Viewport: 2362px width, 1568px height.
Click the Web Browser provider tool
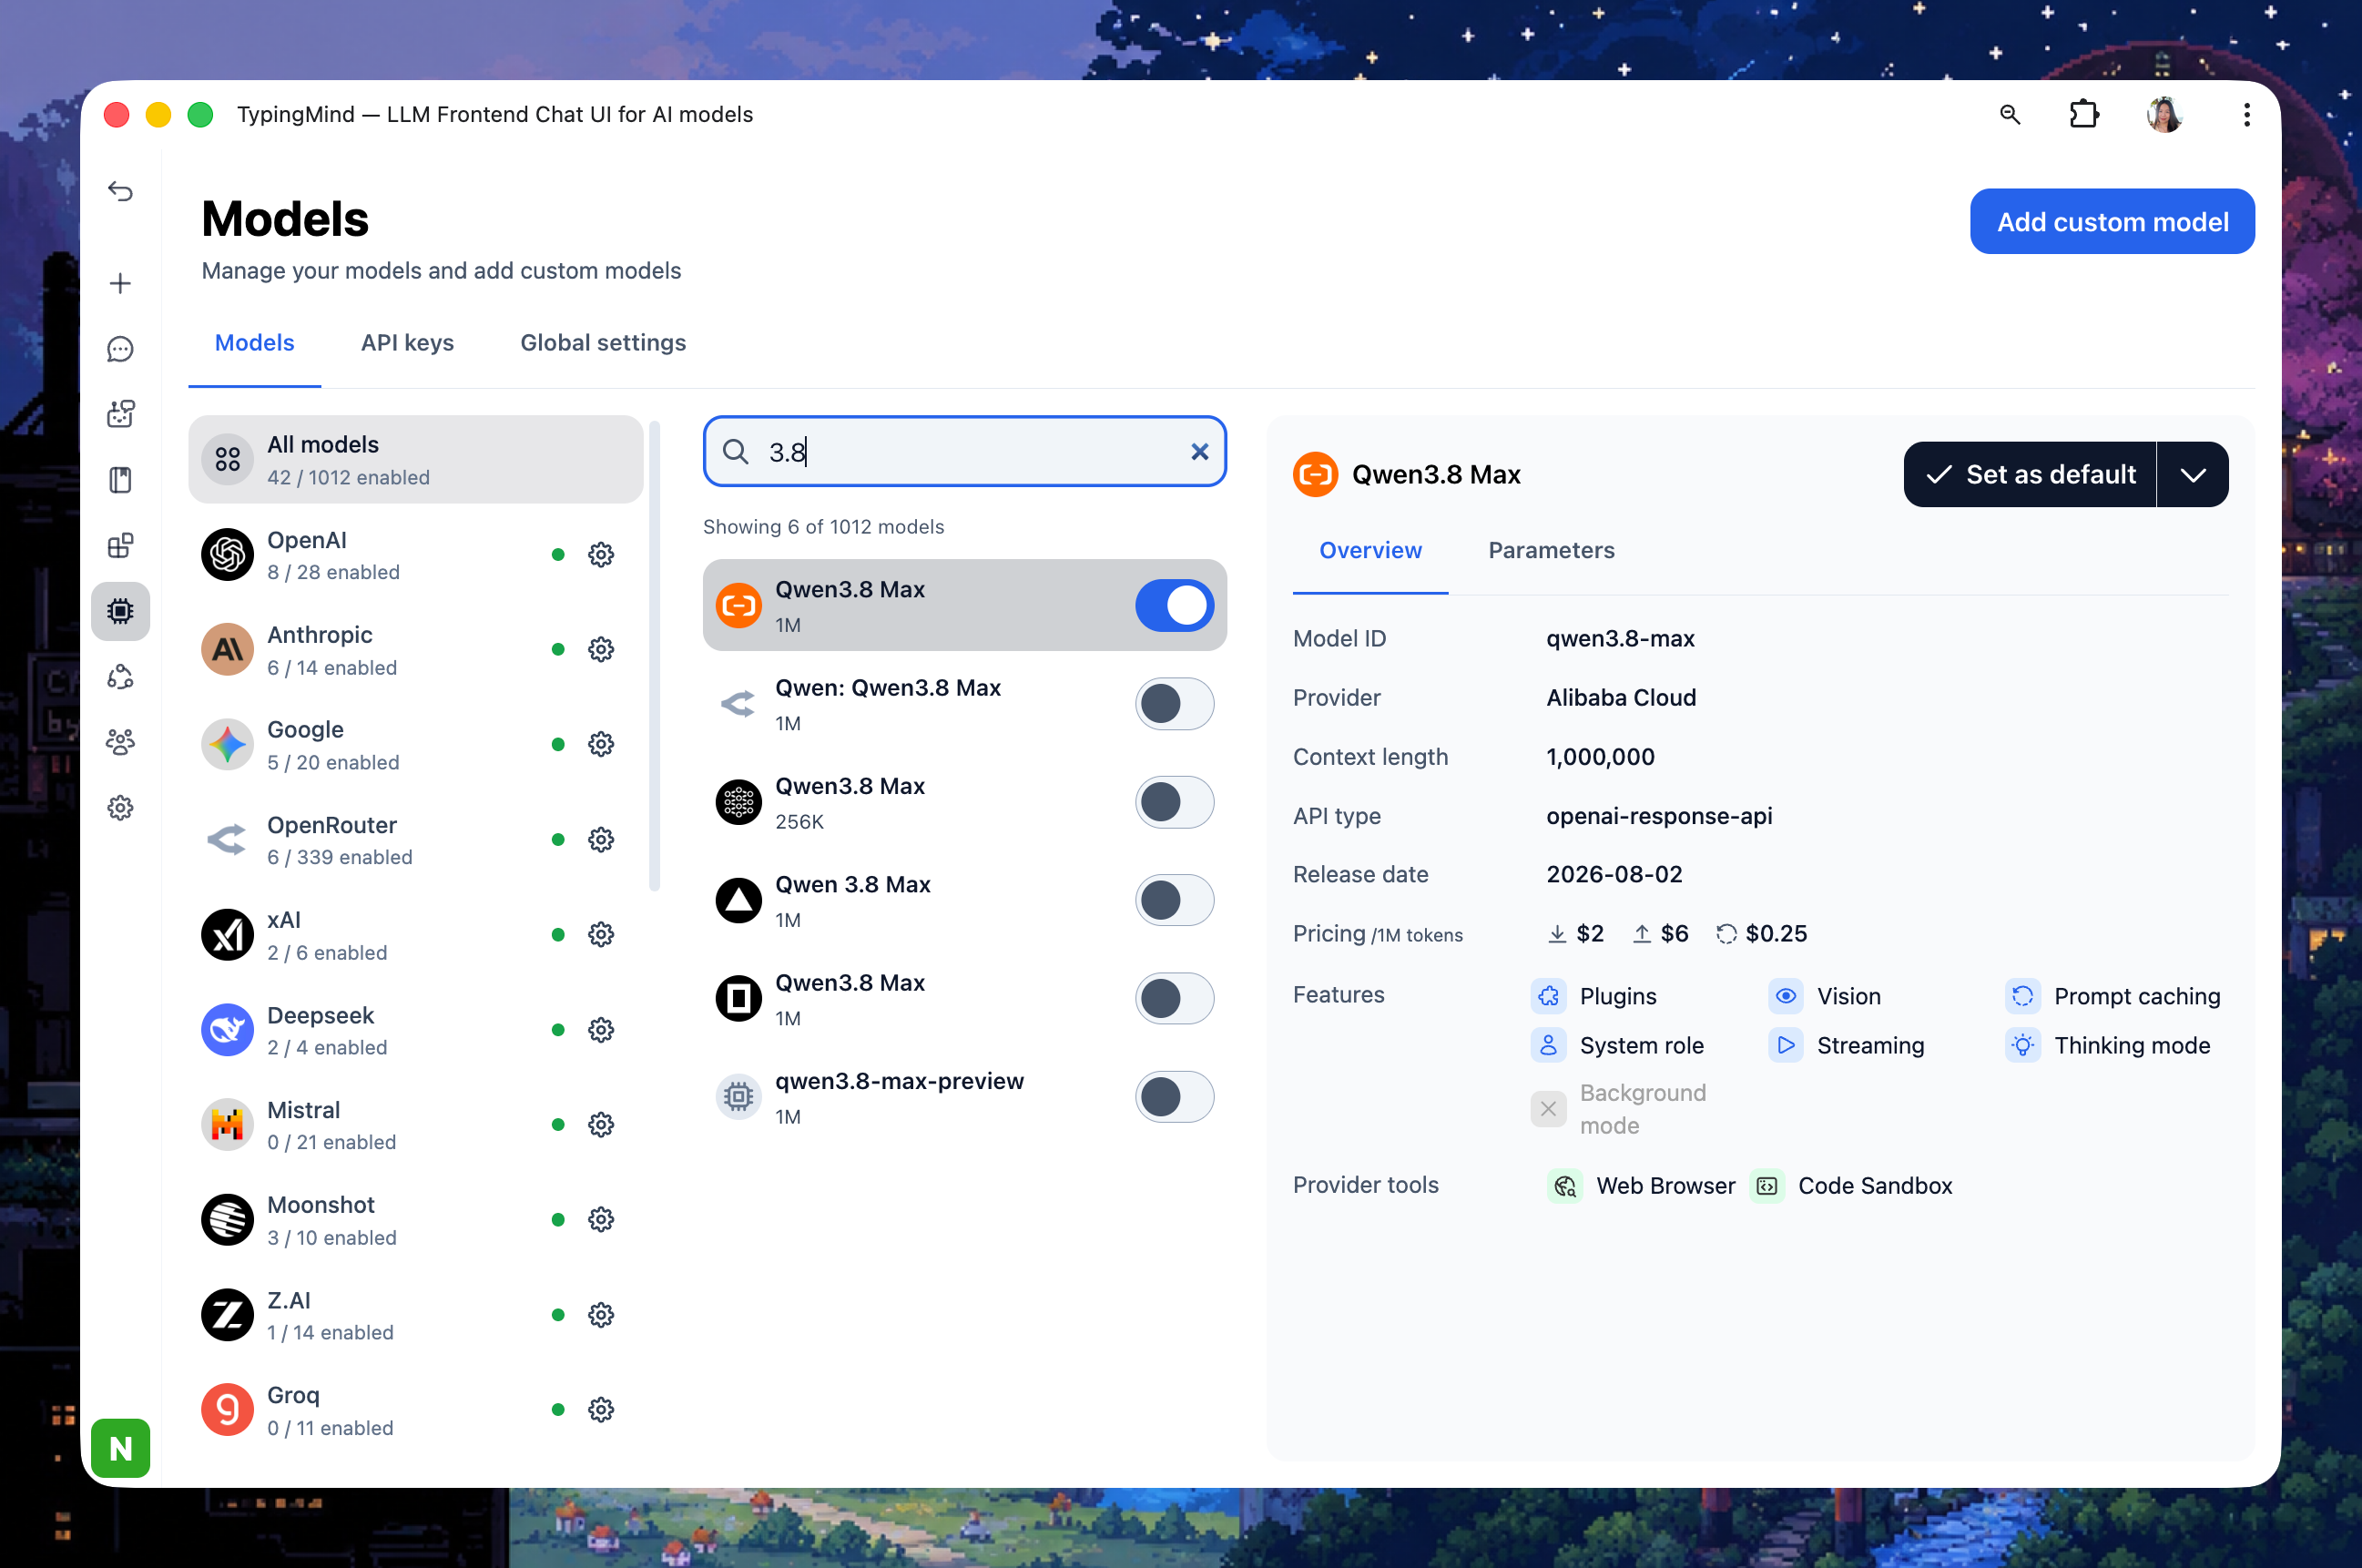pyautogui.click(x=1642, y=1186)
